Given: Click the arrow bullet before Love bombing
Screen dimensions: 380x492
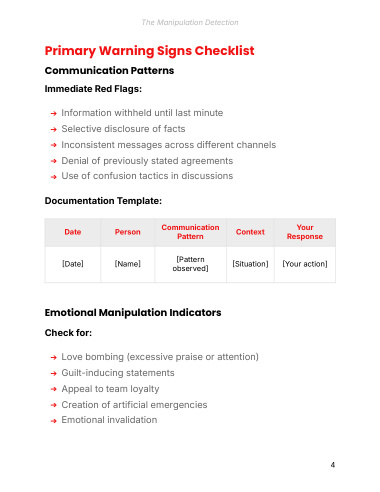Looking at the screenshot, I should click(54, 358).
